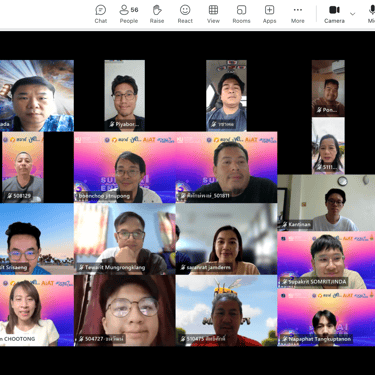Click Piyabor's participant video tile
375x375 pixels.
[x=125, y=95]
